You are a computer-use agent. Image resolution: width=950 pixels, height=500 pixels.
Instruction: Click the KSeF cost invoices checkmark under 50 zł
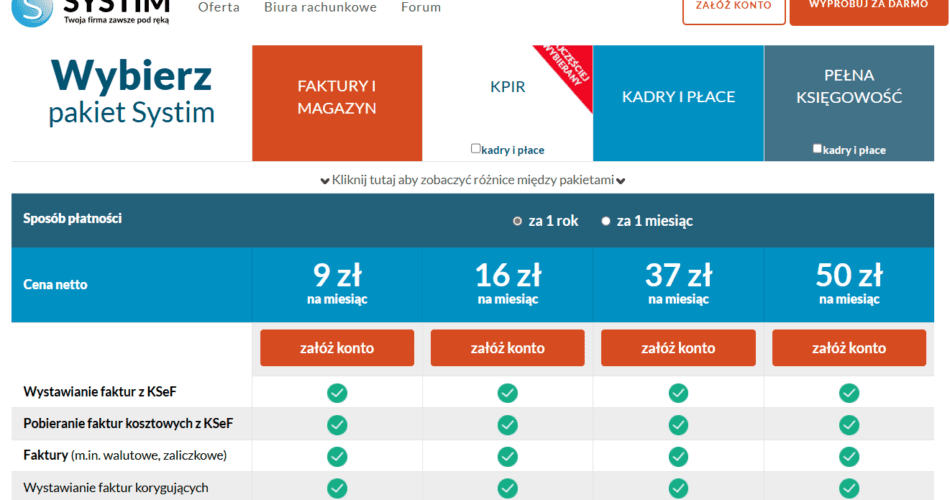(849, 424)
